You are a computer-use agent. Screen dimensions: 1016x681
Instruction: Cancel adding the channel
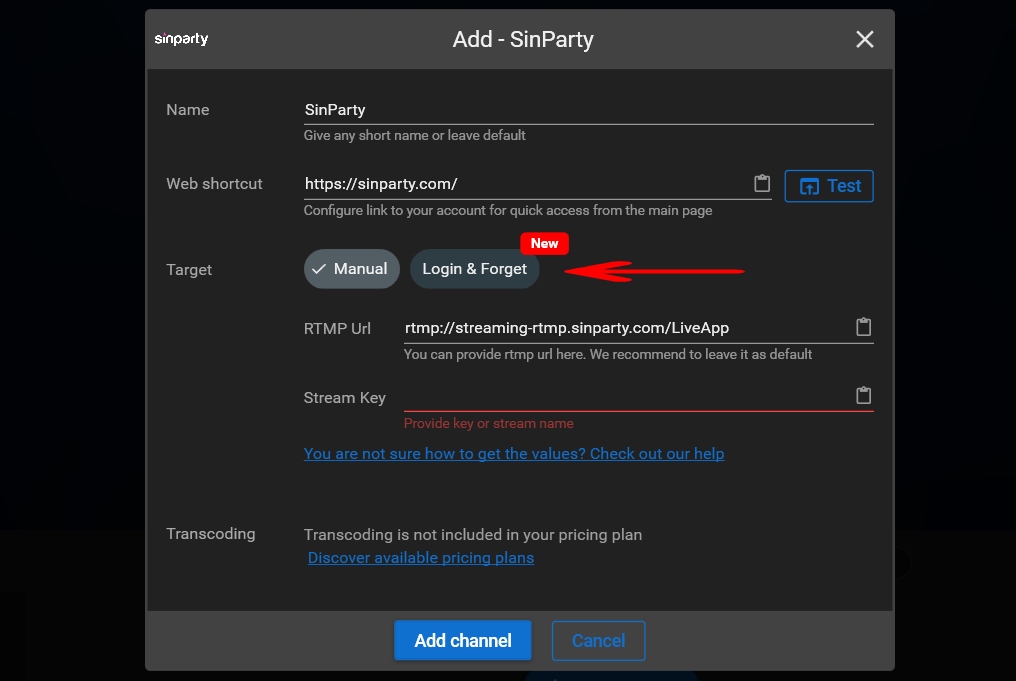[598, 641]
